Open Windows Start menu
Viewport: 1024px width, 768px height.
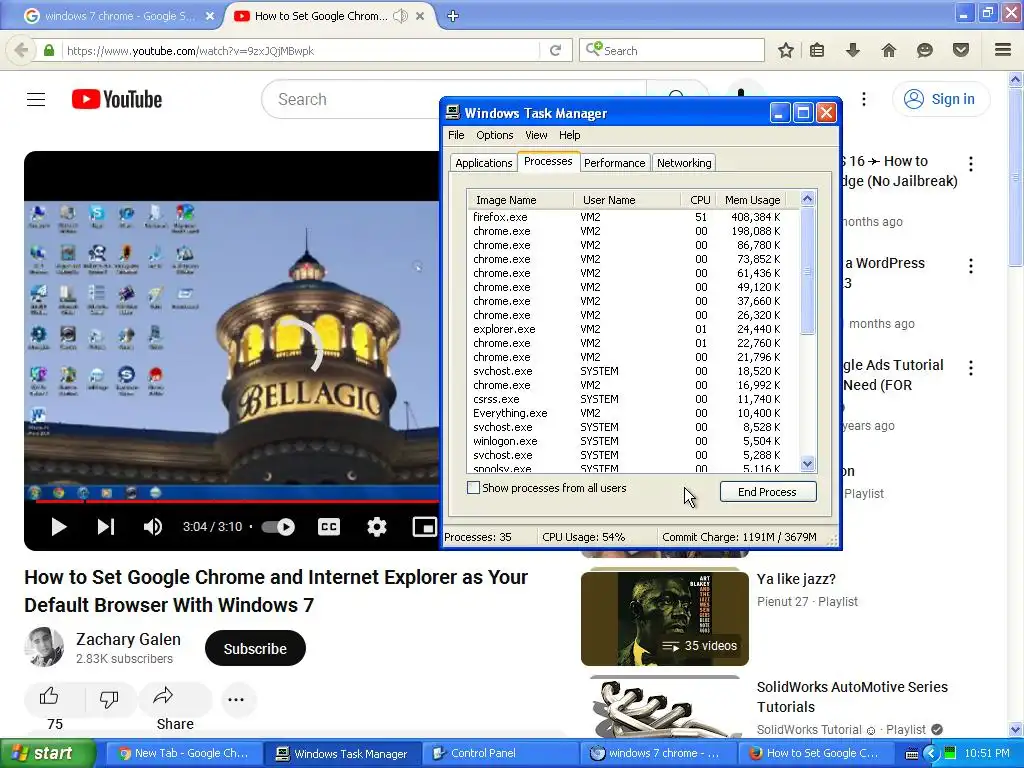click(47, 754)
